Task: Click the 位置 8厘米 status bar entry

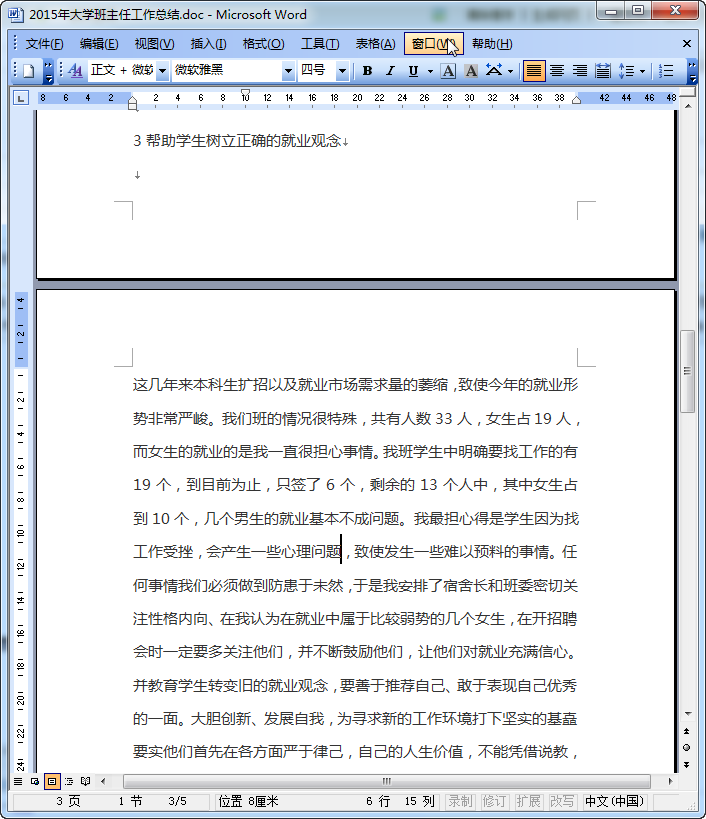Action: (x=249, y=801)
